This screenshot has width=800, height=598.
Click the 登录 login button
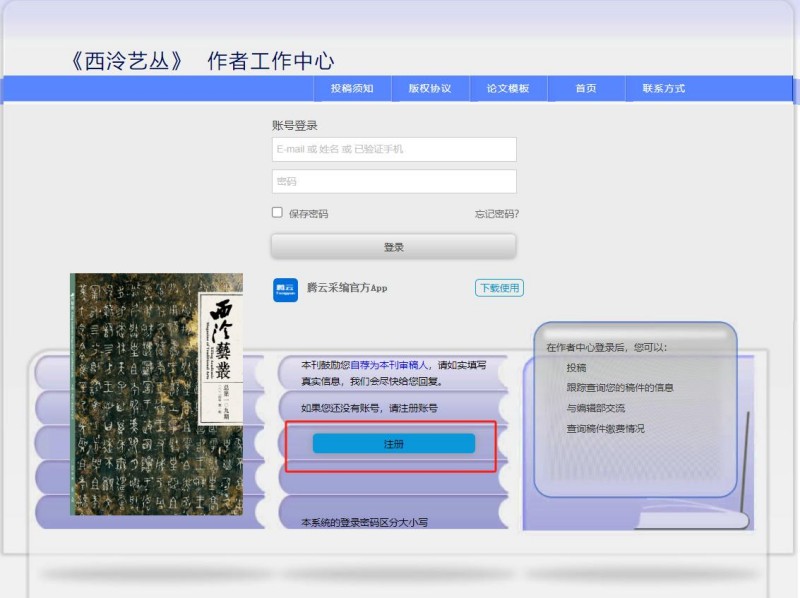pos(394,247)
